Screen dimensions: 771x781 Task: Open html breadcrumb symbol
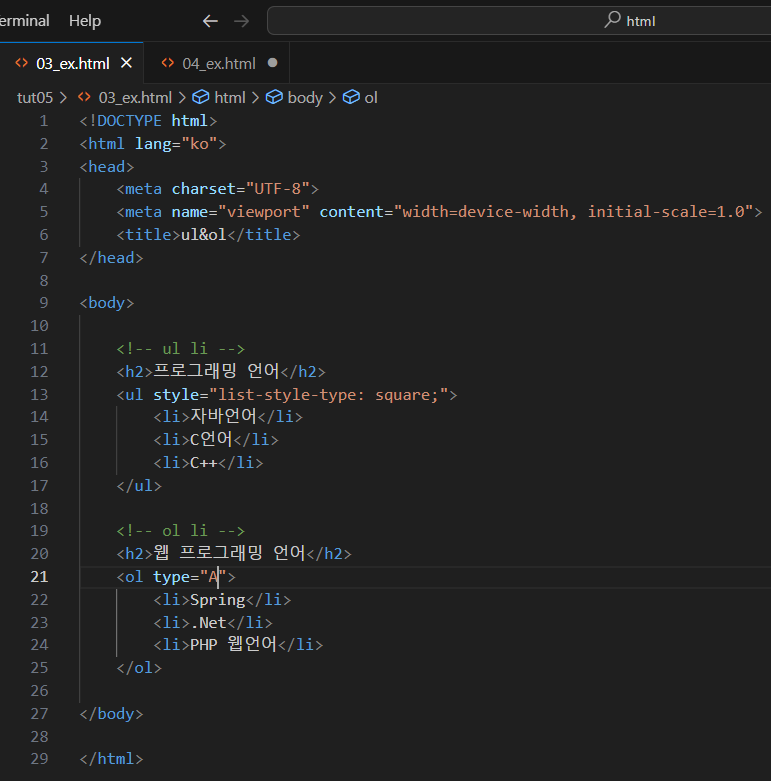click(230, 98)
